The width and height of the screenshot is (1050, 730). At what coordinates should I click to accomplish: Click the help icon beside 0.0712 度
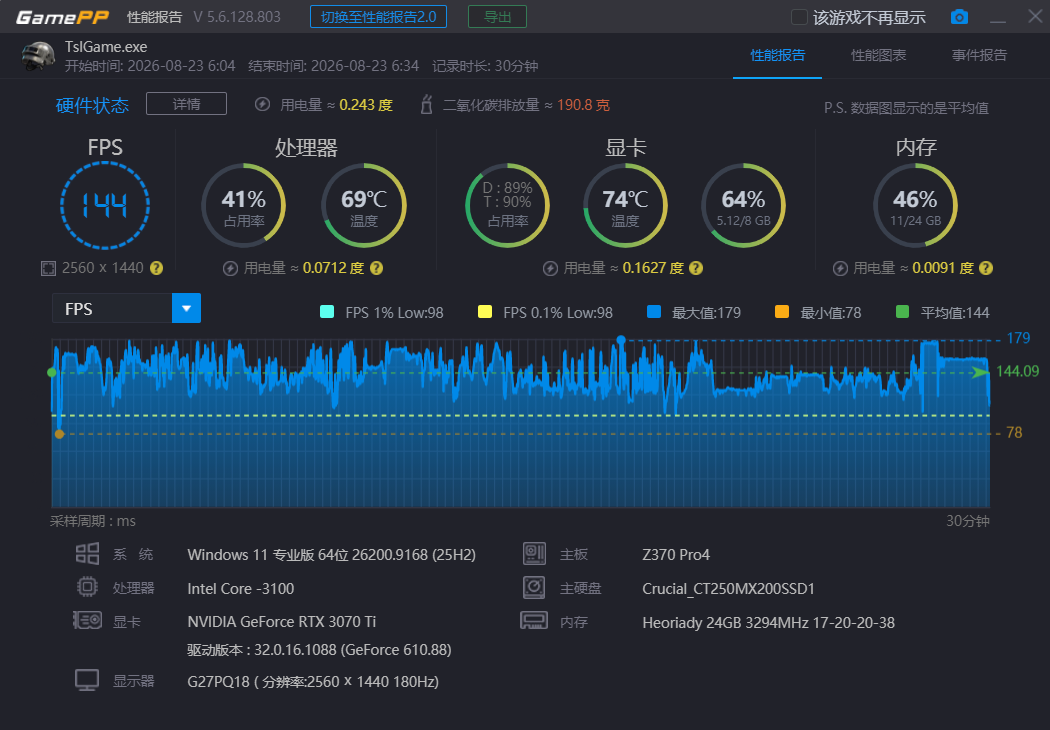tap(376, 268)
